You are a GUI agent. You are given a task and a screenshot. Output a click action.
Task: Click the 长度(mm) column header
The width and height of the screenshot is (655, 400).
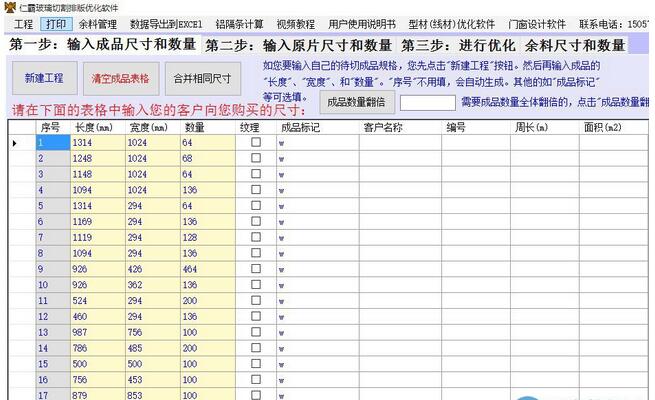(98, 127)
